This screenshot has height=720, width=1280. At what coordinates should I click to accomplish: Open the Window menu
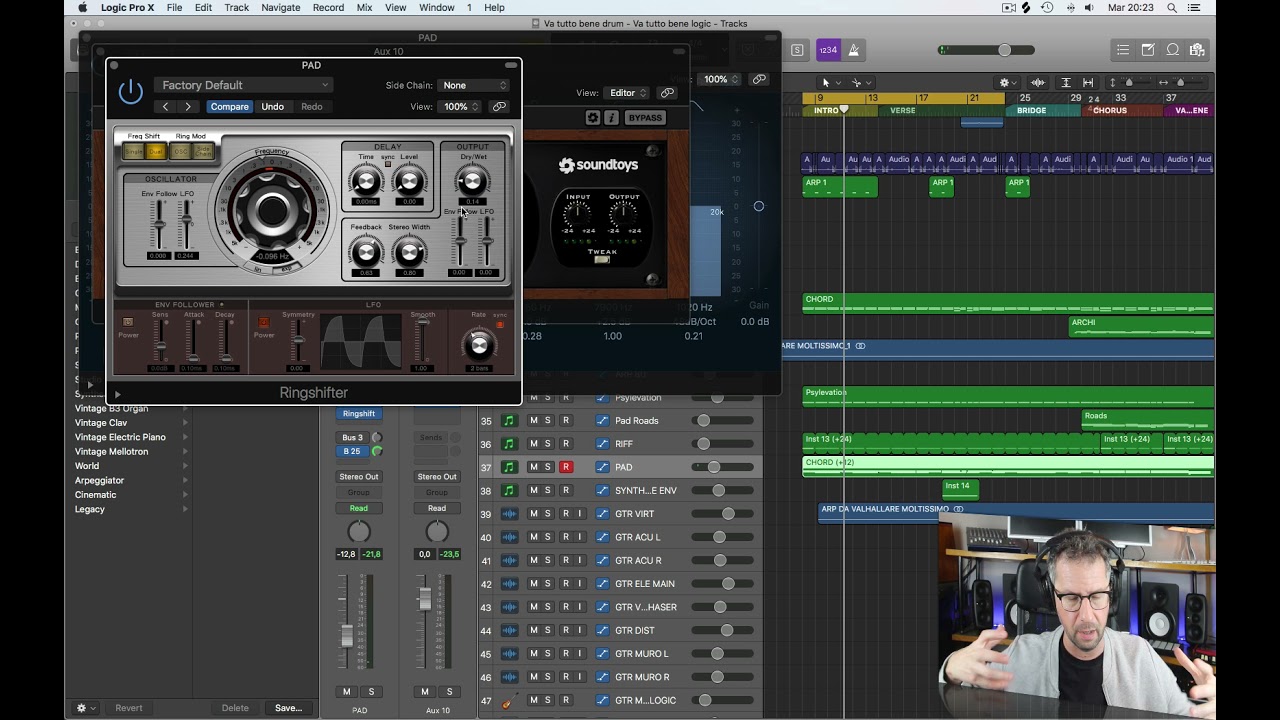coord(436,8)
